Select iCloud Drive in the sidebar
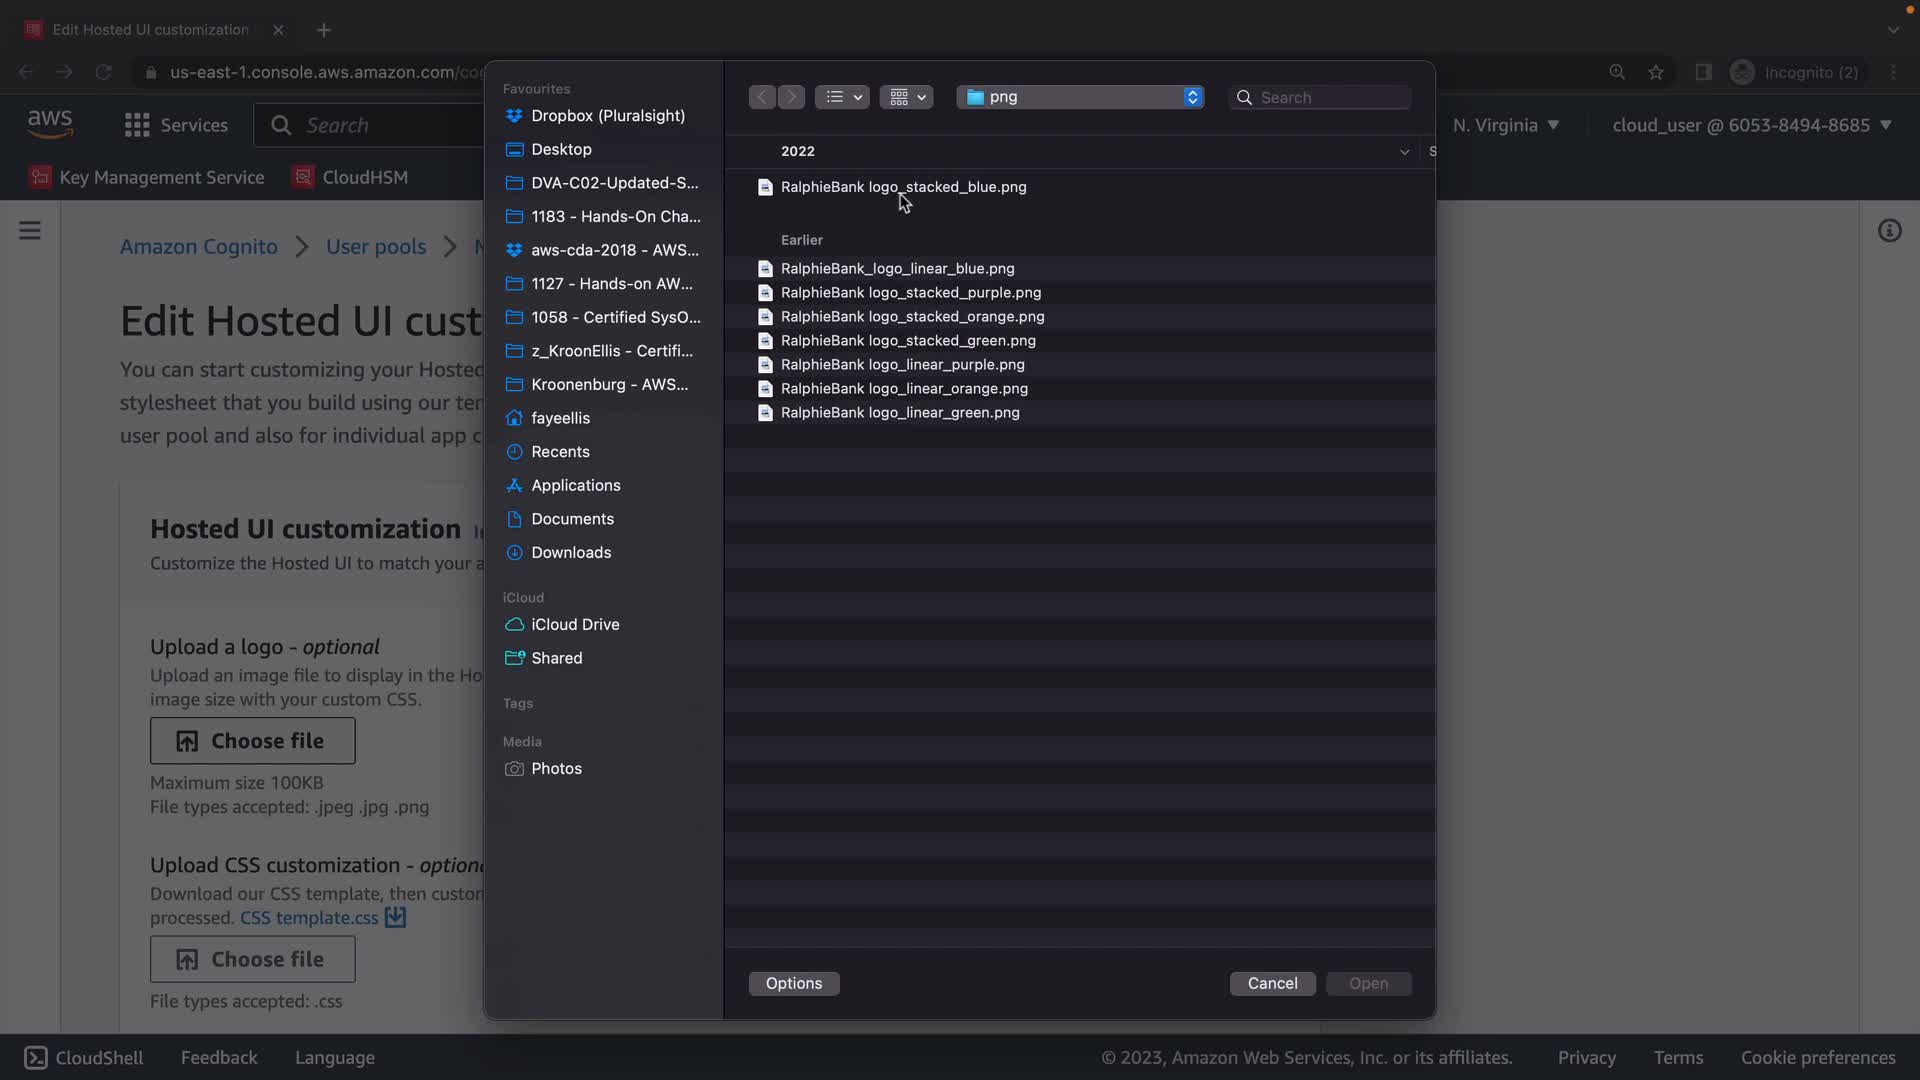This screenshot has height=1080, width=1920. pyautogui.click(x=575, y=624)
